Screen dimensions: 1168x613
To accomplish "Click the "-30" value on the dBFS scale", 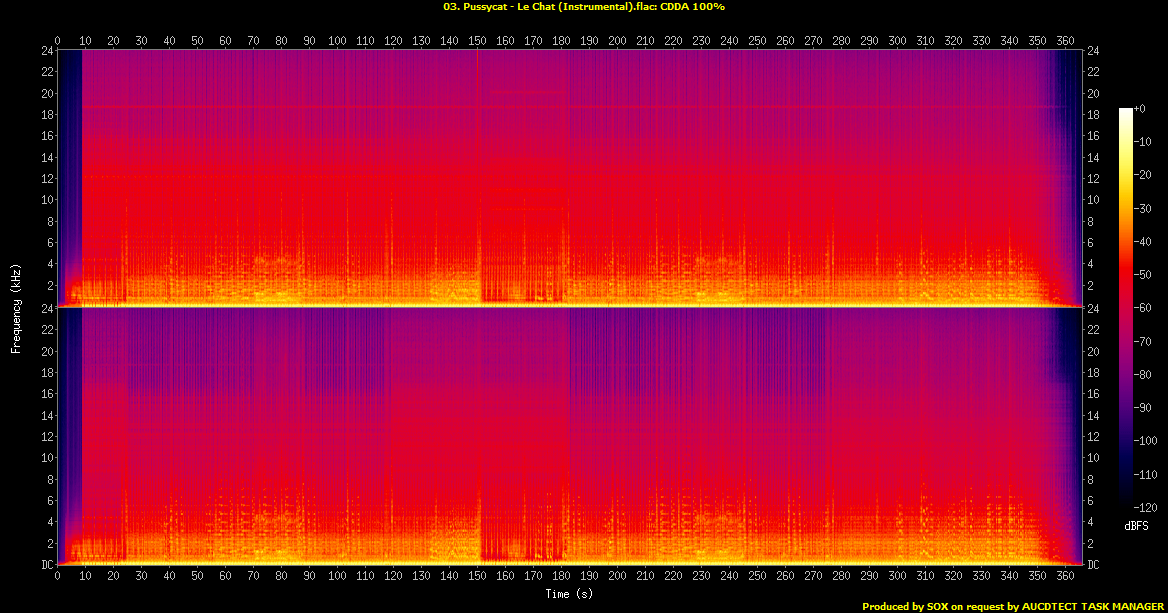I will click(x=1143, y=209).
